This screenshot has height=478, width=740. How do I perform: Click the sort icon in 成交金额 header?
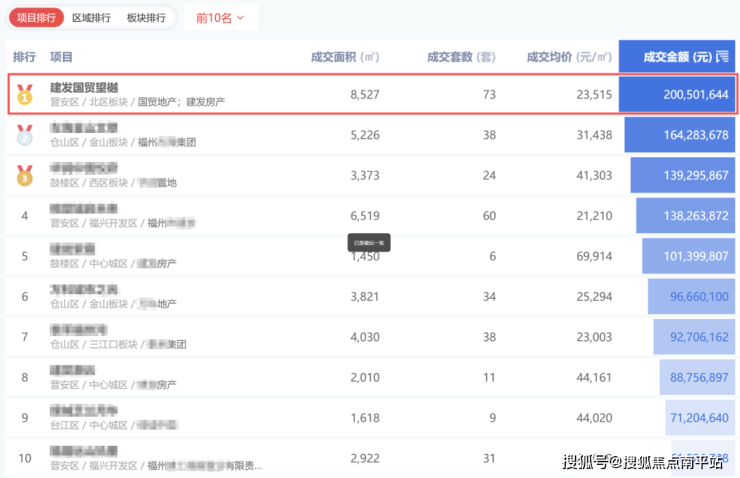pos(722,57)
